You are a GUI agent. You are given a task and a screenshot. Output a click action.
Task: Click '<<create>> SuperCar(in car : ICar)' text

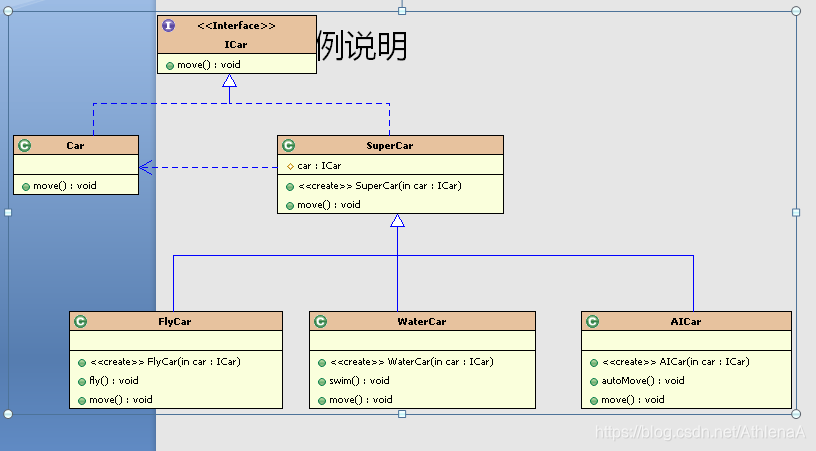tap(380, 186)
